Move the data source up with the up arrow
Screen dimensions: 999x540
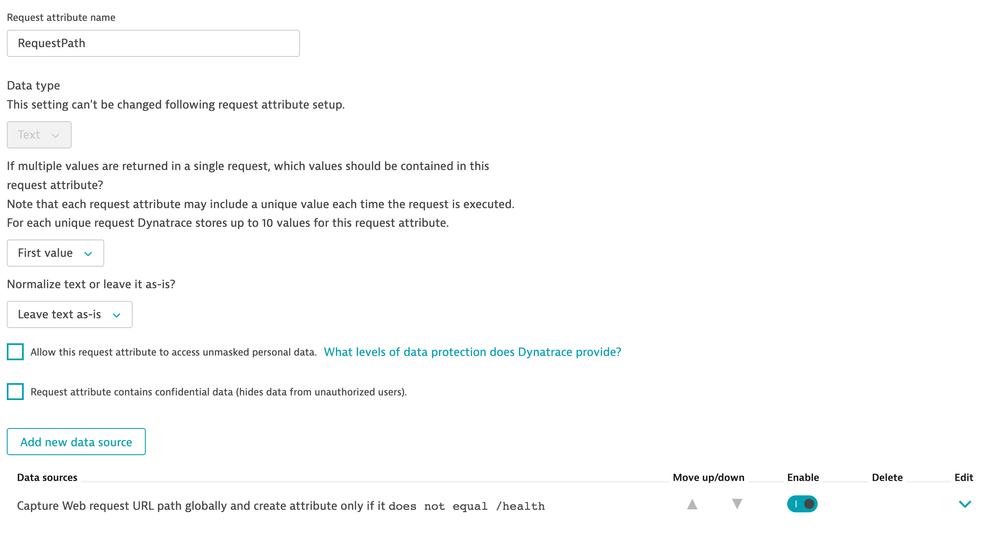(x=692, y=505)
